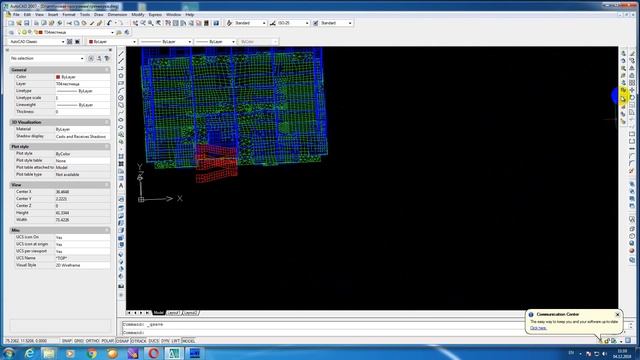Select the Circle draw tool
Image resolution: width=640 pixels, height=360 pixels.
click(x=121, y=98)
